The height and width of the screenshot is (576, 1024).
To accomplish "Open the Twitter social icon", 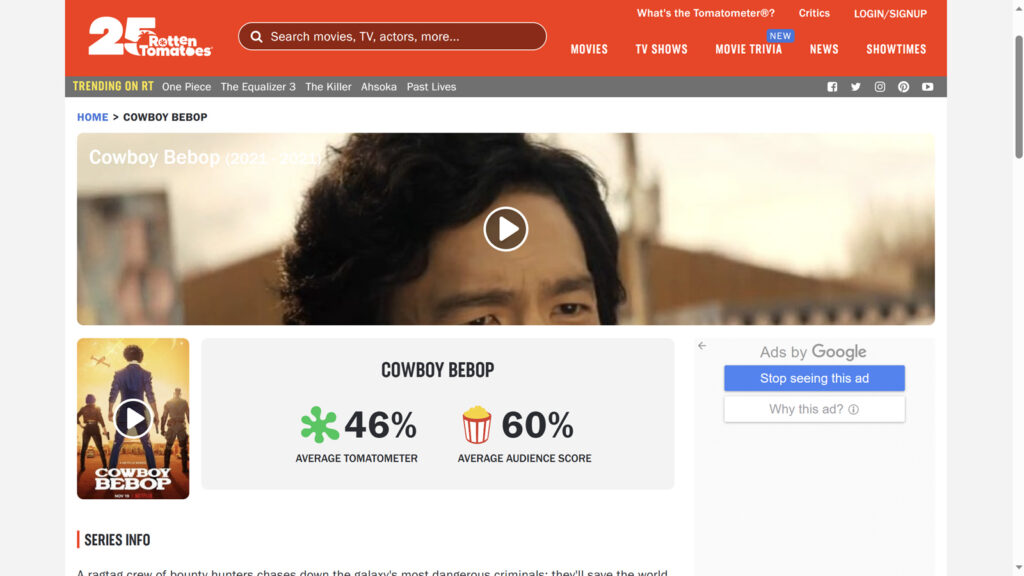I will pos(856,87).
